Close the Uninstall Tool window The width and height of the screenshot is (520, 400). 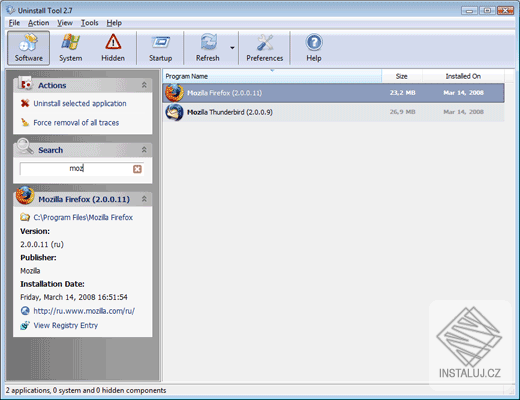point(505,11)
